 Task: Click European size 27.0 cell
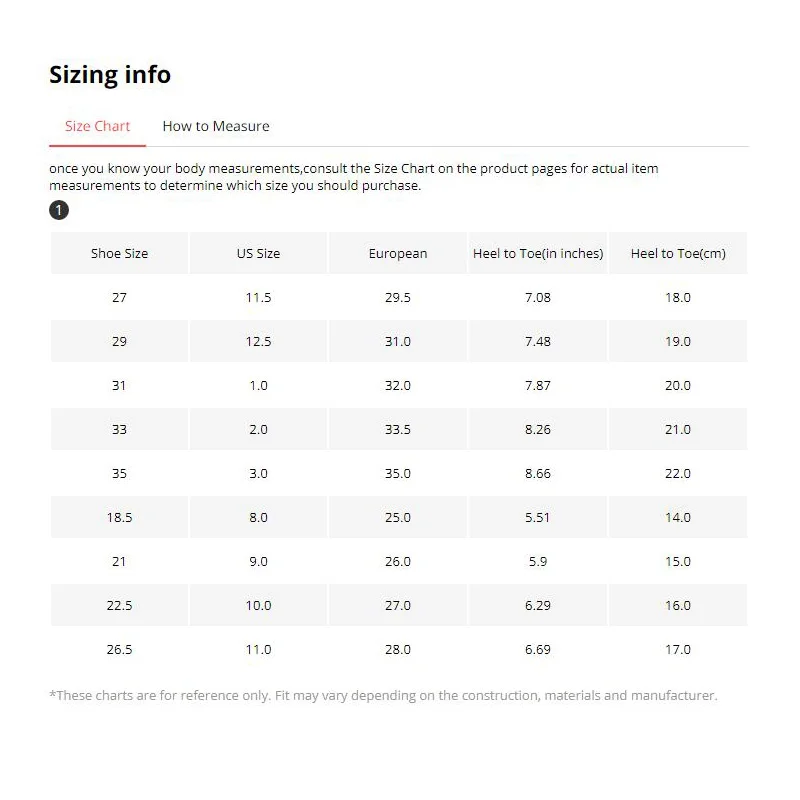click(x=397, y=605)
